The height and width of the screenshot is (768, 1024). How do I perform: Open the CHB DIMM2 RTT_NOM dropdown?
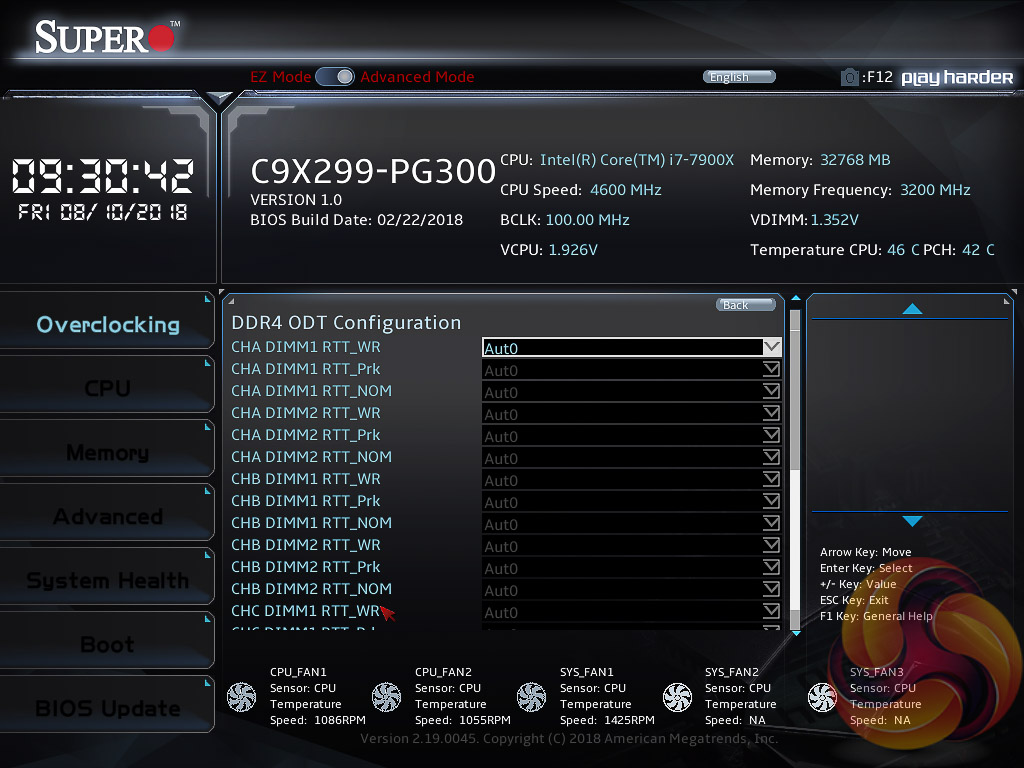(631, 590)
